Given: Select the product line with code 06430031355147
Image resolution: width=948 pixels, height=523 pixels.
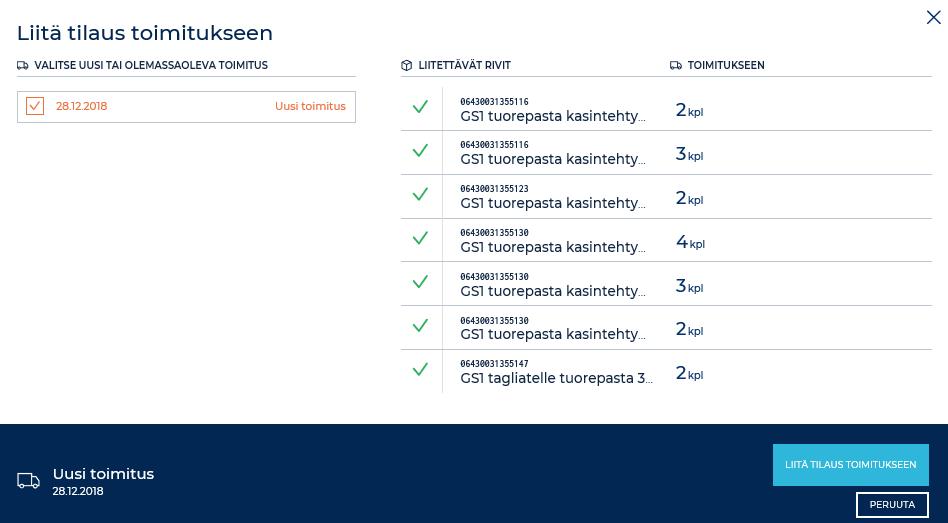Looking at the screenshot, I should (666, 371).
